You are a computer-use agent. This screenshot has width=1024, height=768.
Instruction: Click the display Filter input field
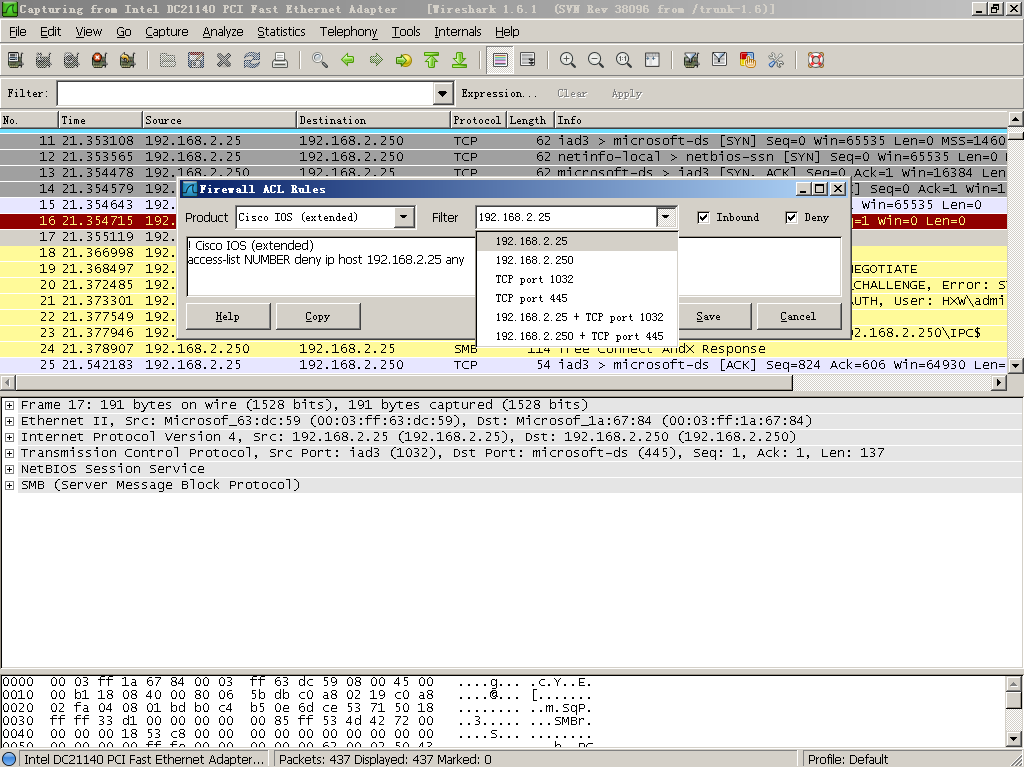(245, 93)
